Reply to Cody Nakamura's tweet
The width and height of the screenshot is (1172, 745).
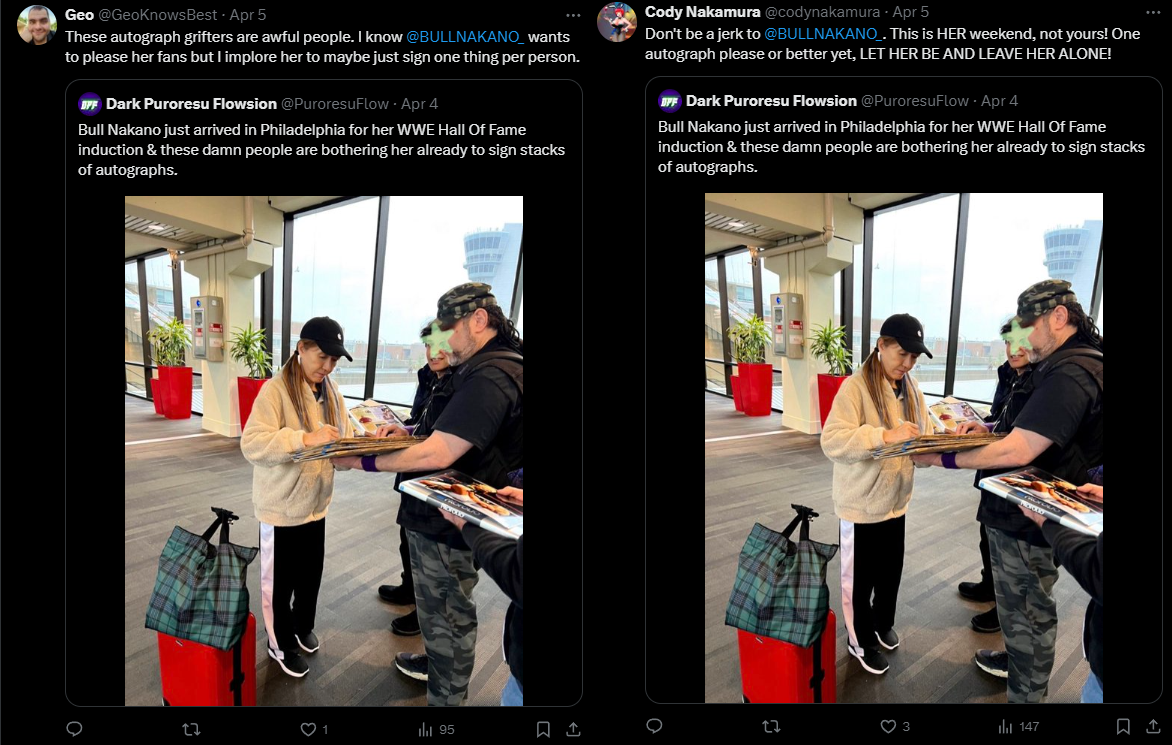tap(654, 726)
